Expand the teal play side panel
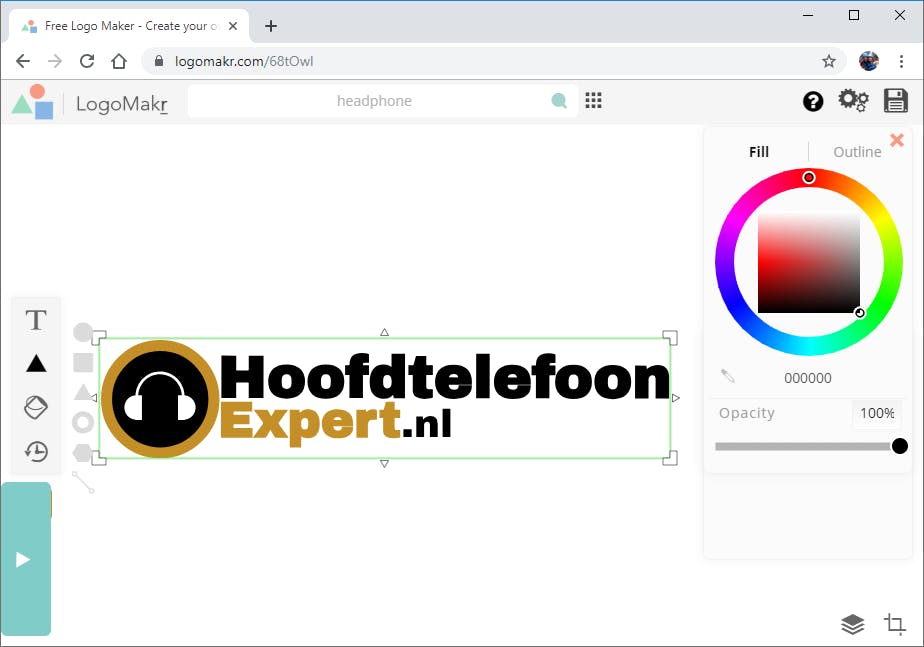The width and height of the screenshot is (924, 647). (x=25, y=559)
